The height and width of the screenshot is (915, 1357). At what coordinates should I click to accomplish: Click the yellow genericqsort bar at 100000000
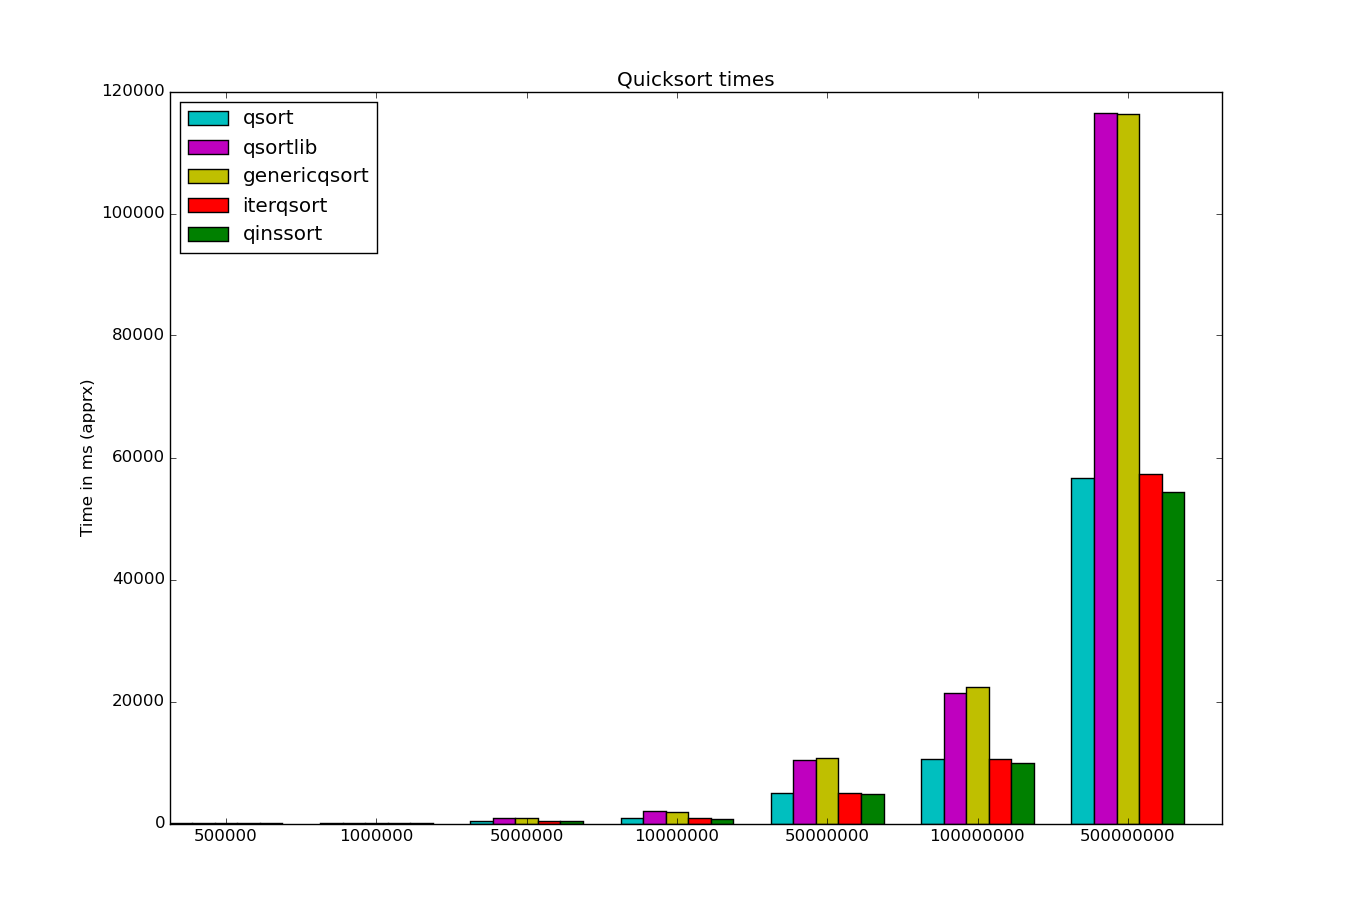[978, 755]
